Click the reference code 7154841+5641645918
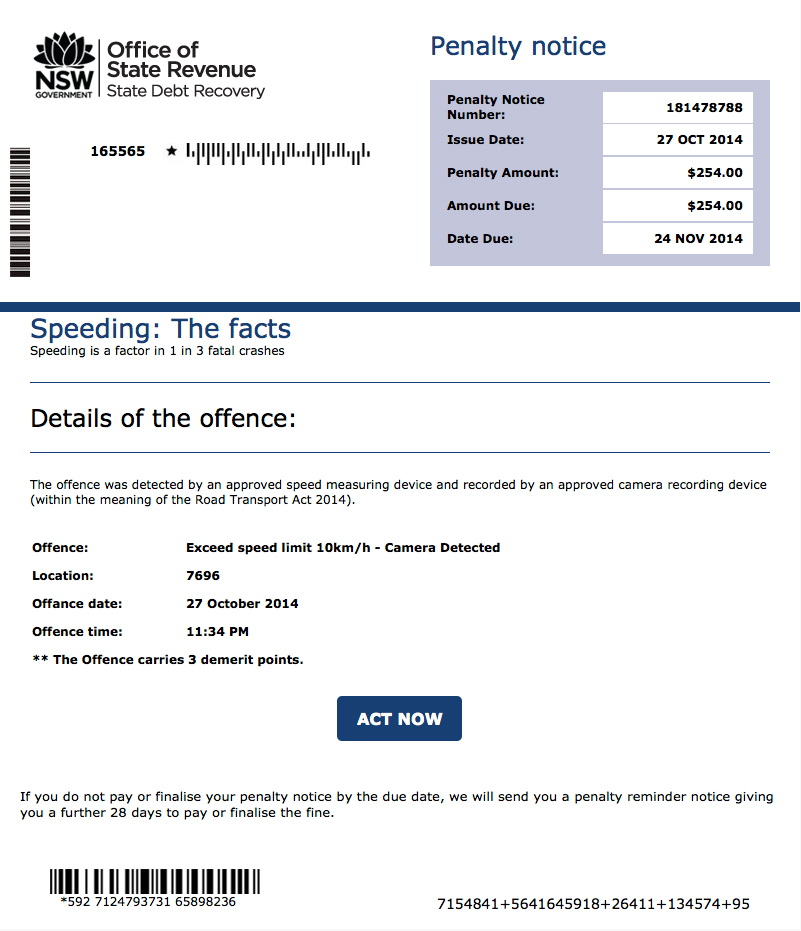This screenshot has height=931, width=801. coord(593,904)
